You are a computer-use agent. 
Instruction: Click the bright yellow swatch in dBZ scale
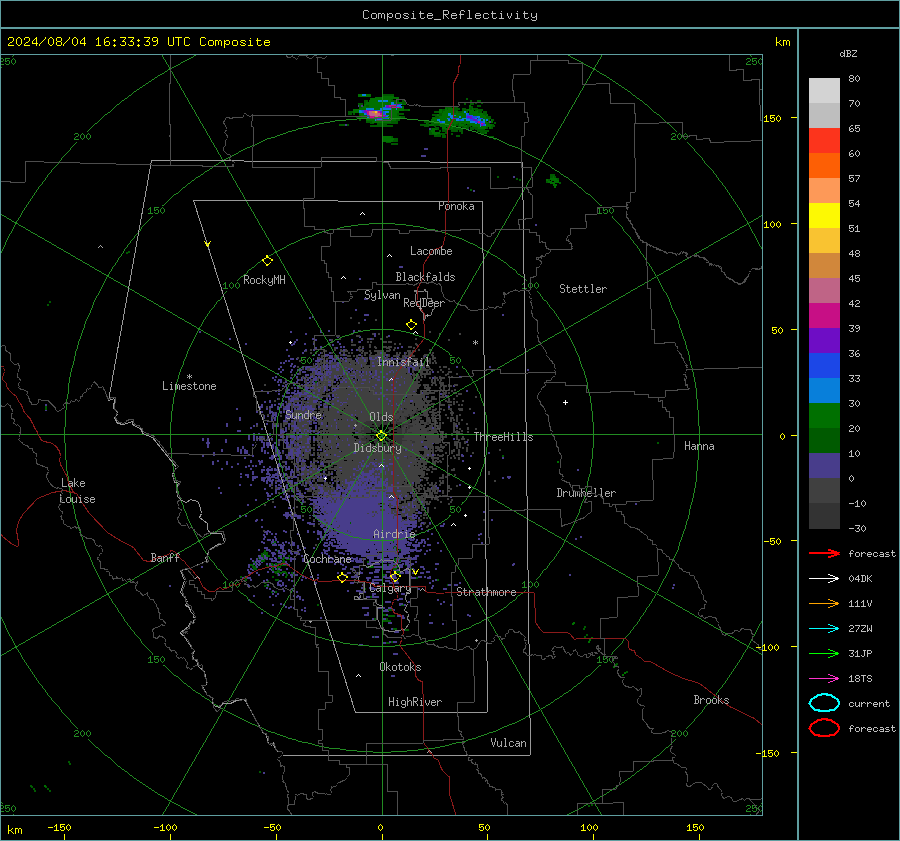coord(824,215)
